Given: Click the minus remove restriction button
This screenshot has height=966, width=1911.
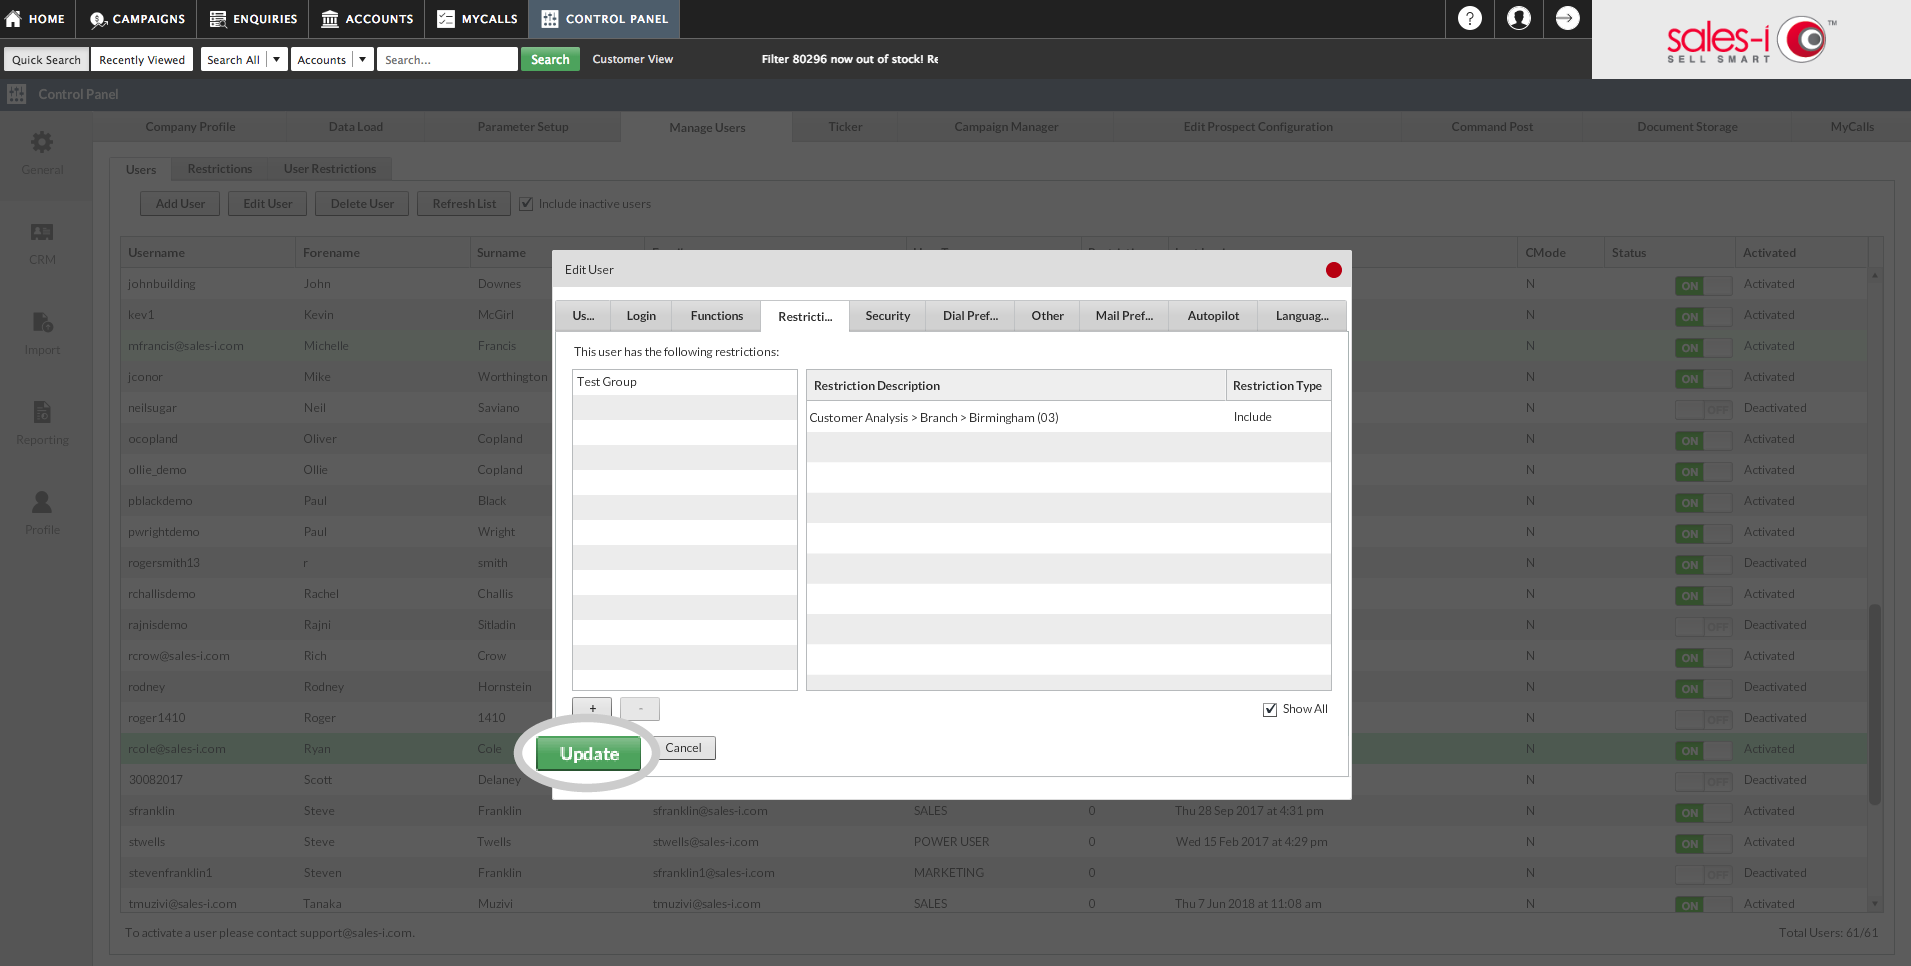Looking at the screenshot, I should pyautogui.click(x=640, y=709).
